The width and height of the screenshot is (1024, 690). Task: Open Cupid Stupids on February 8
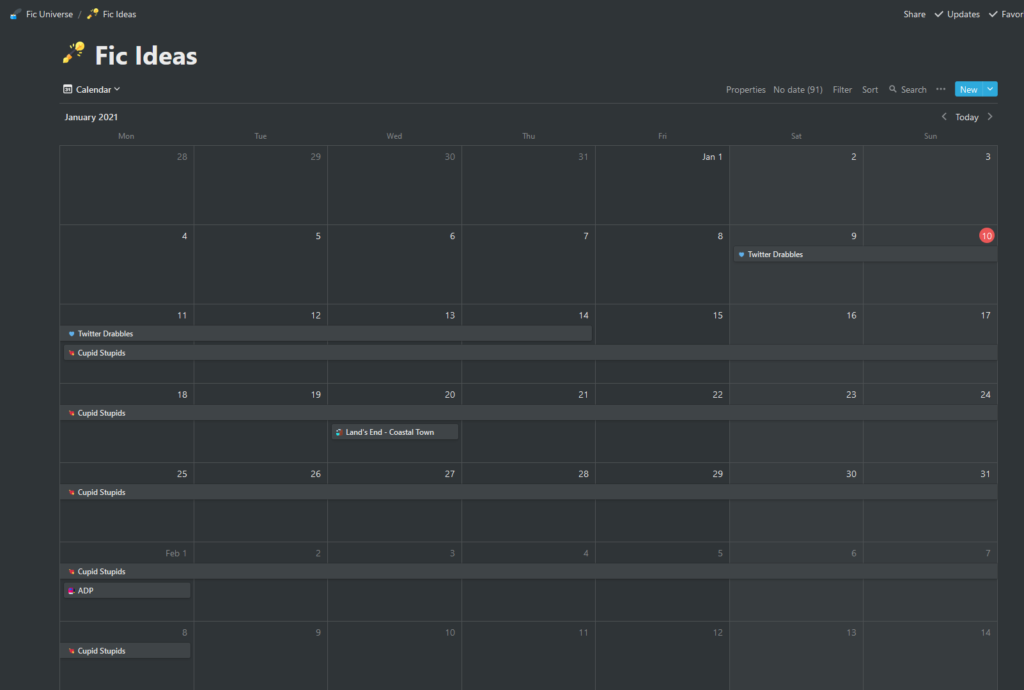[127, 651]
